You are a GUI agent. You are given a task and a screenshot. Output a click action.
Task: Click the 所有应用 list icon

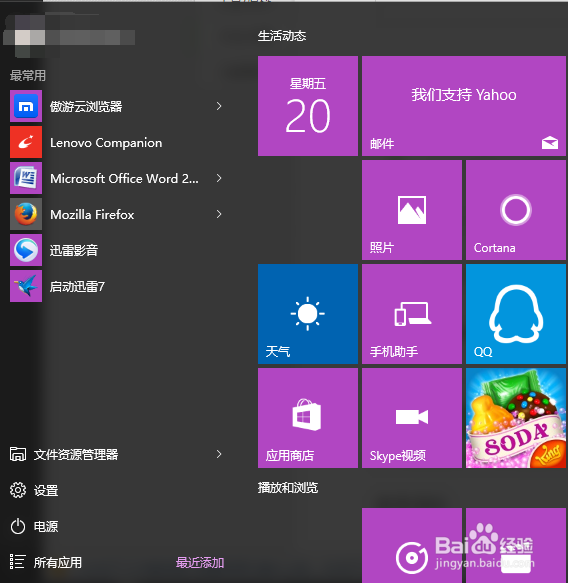coord(17,562)
